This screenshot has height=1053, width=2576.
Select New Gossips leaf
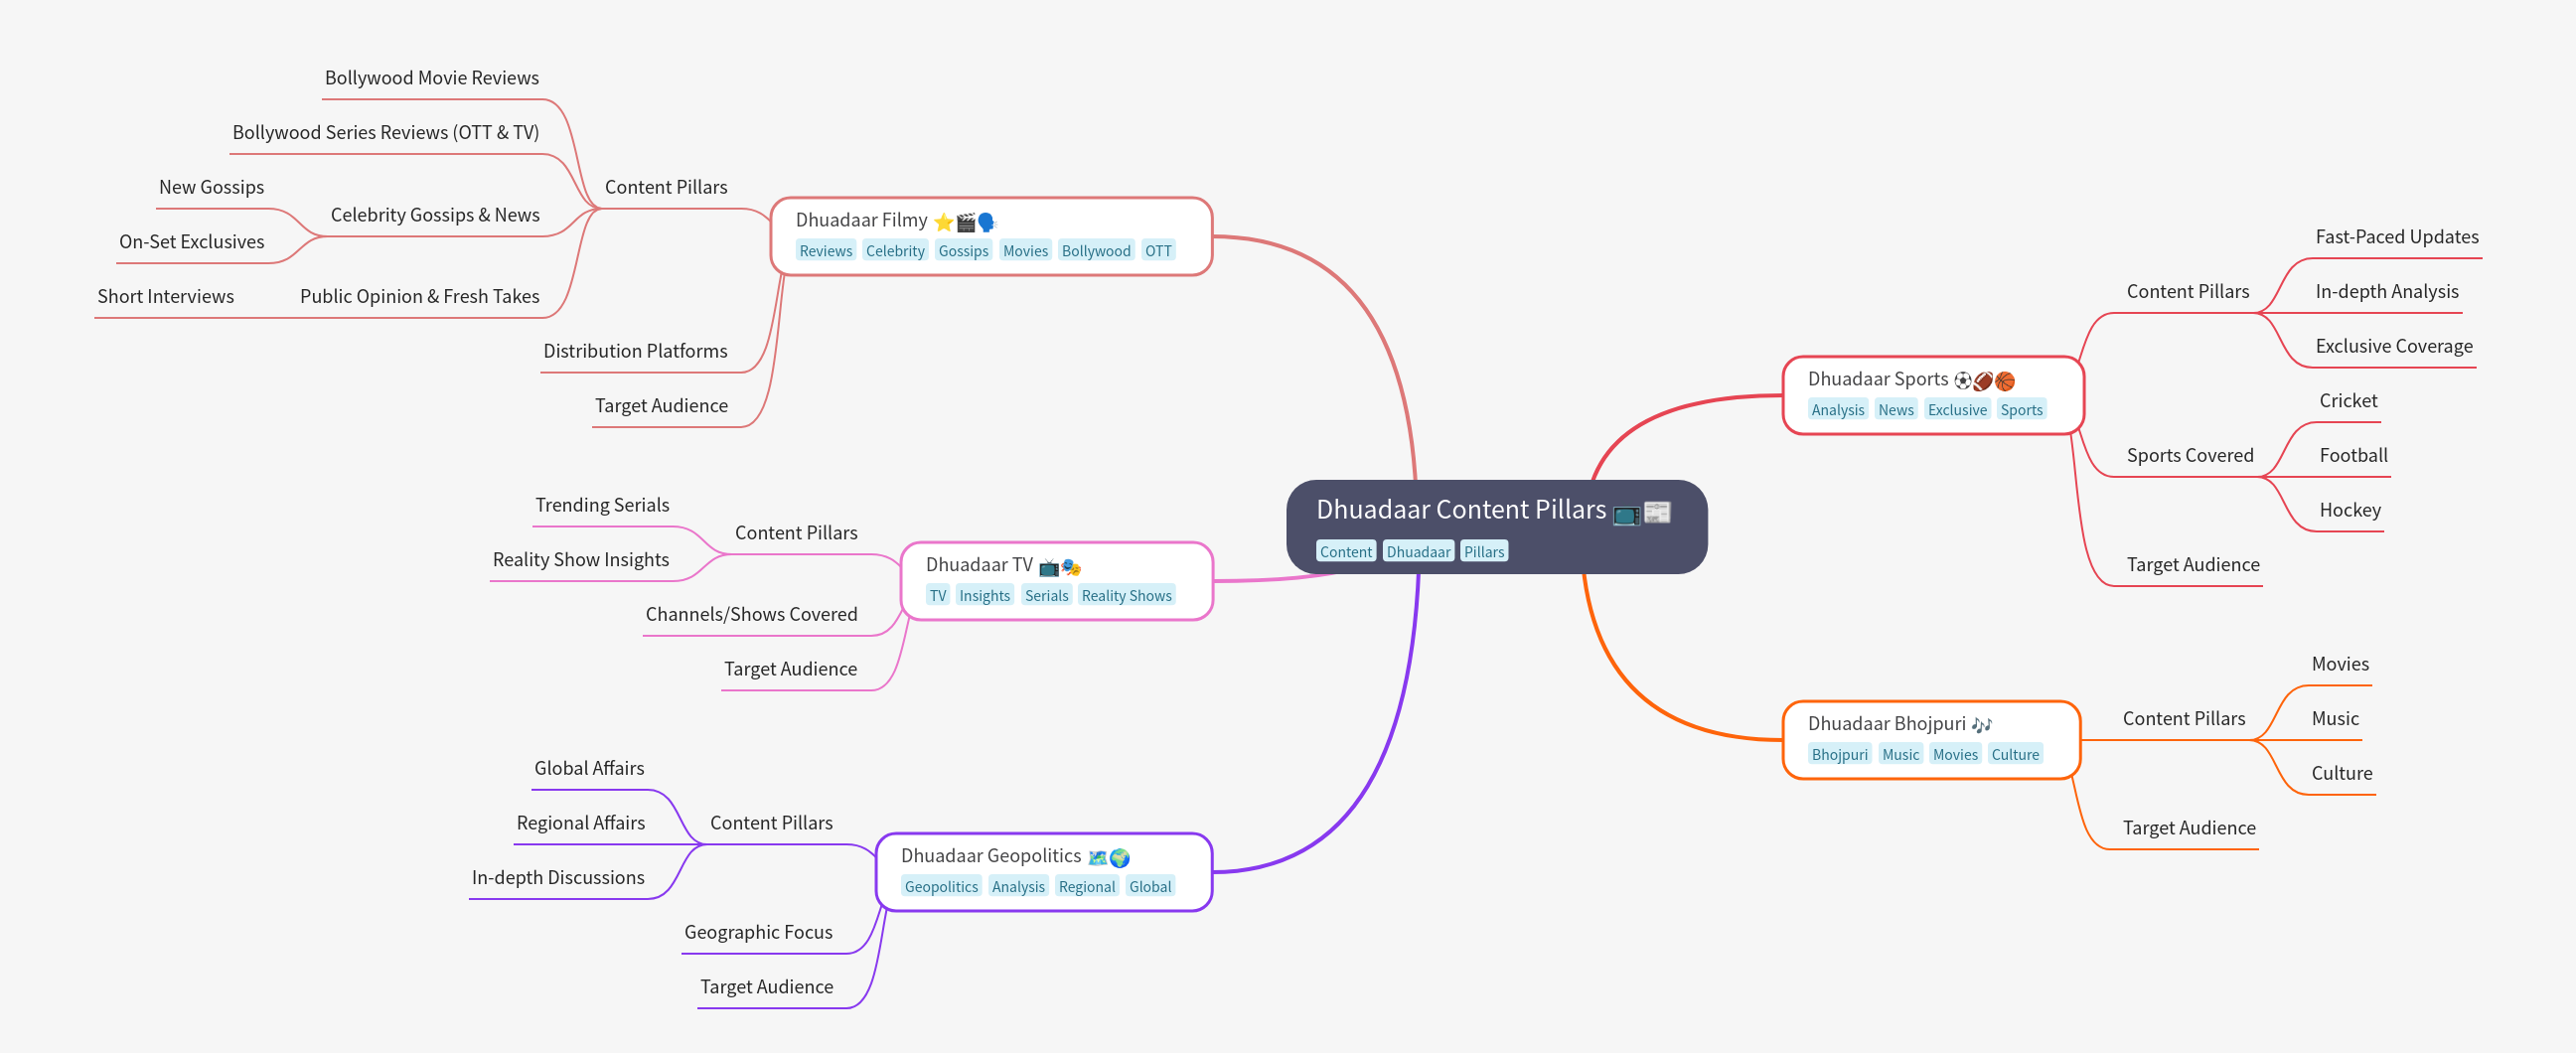[211, 187]
